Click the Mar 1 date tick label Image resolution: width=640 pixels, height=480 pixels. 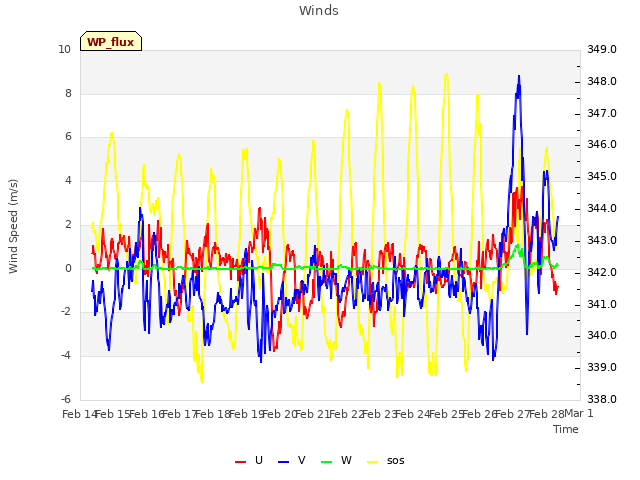point(578,413)
